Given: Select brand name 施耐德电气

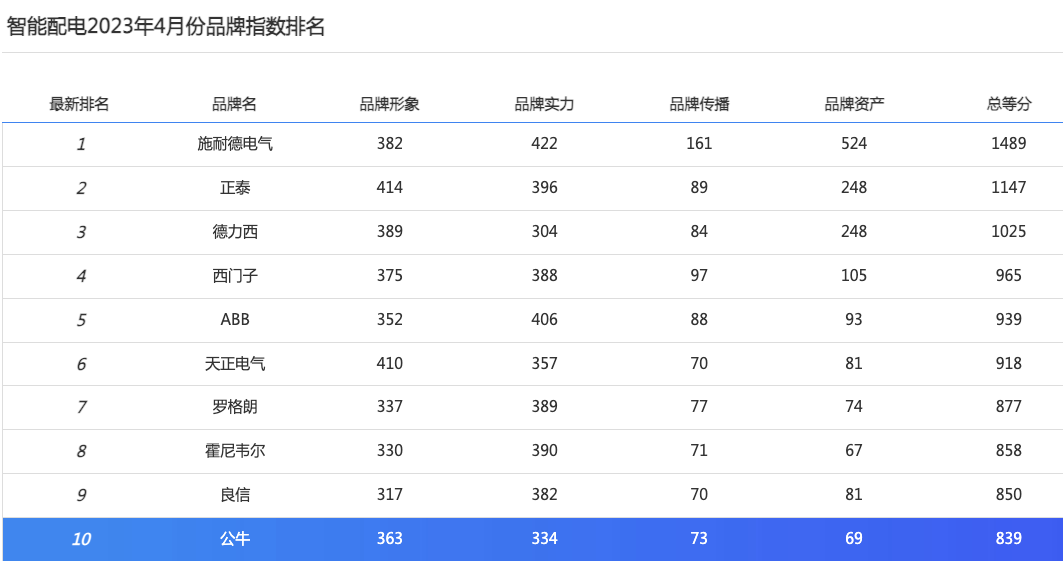Looking at the screenshot, I should click(x=235, y=144).
